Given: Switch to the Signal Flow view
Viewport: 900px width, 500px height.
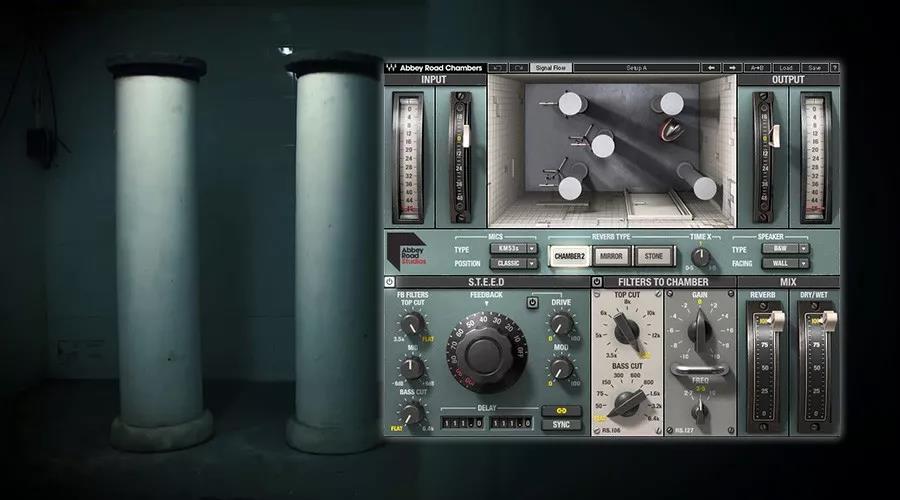Looking at the screenshot, I should (x=550, y=68).
